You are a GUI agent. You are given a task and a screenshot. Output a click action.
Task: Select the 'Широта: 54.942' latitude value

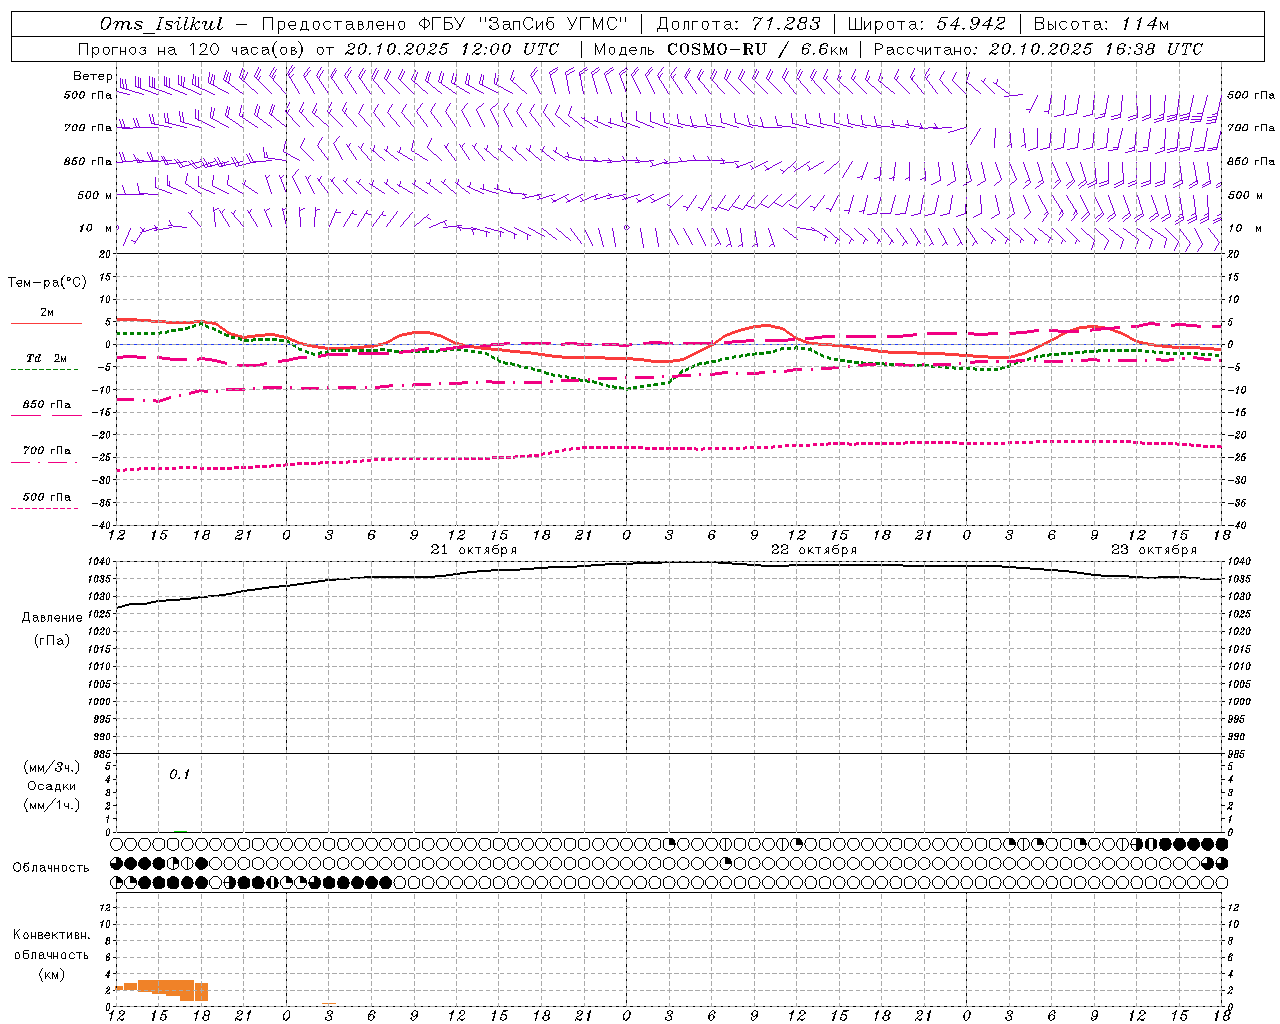tap(926, 24)
